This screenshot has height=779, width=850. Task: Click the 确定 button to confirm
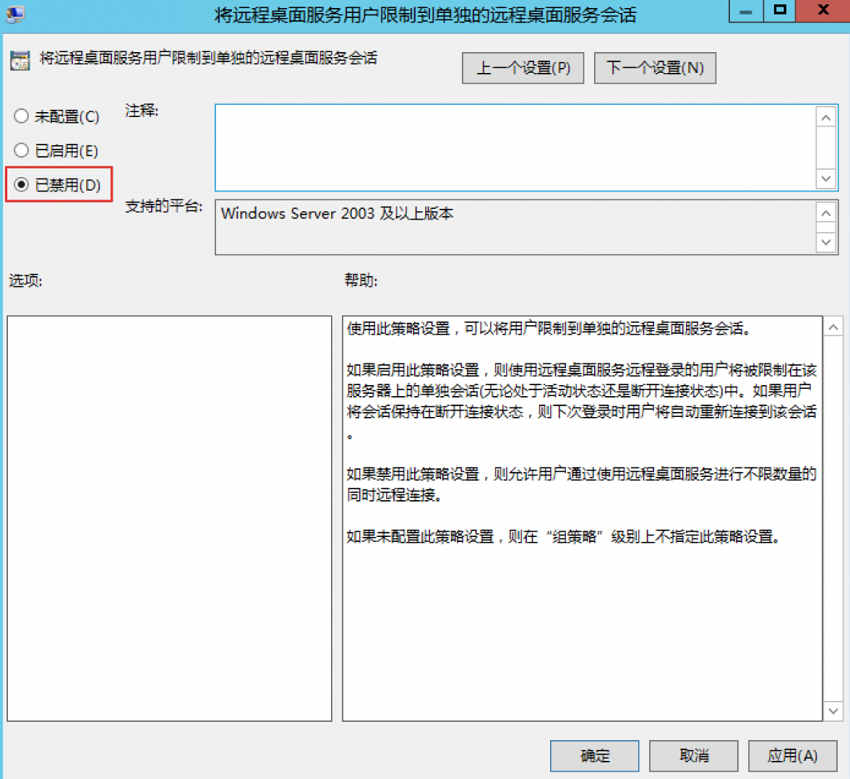tap(595, 755)
